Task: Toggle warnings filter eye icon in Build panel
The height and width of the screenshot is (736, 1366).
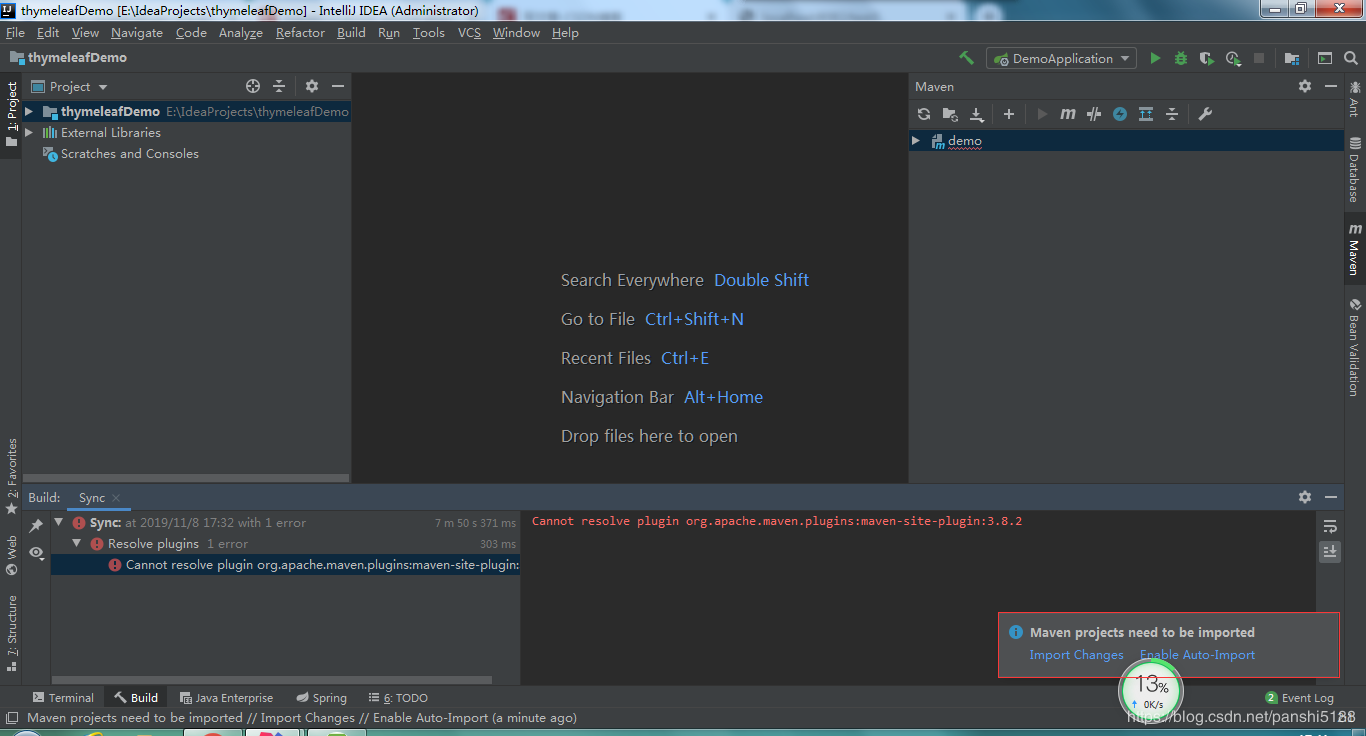Action: click(x=37, y=551)
